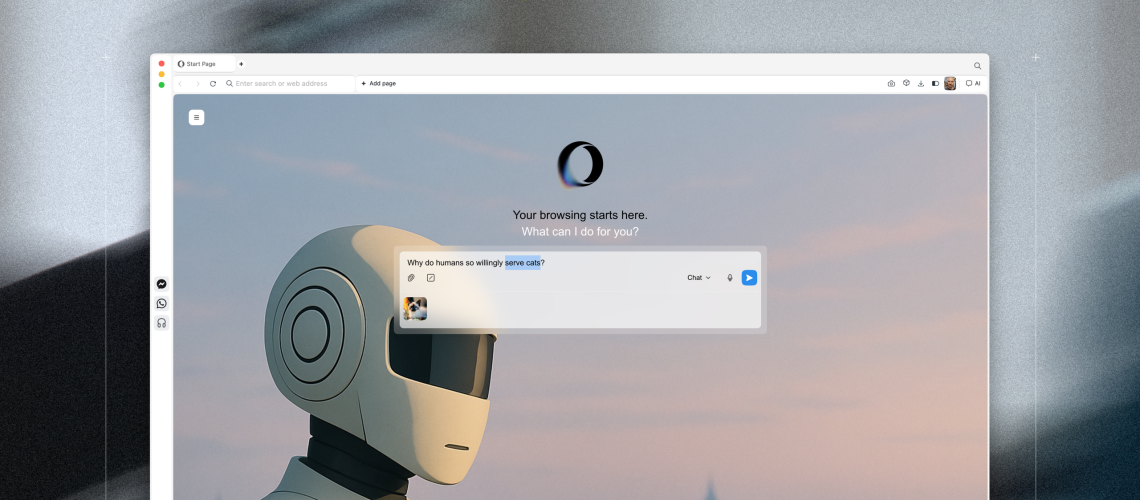This screenshot has height=500, width=1140.
Task: Click the address bar search field
Action: 289,84
